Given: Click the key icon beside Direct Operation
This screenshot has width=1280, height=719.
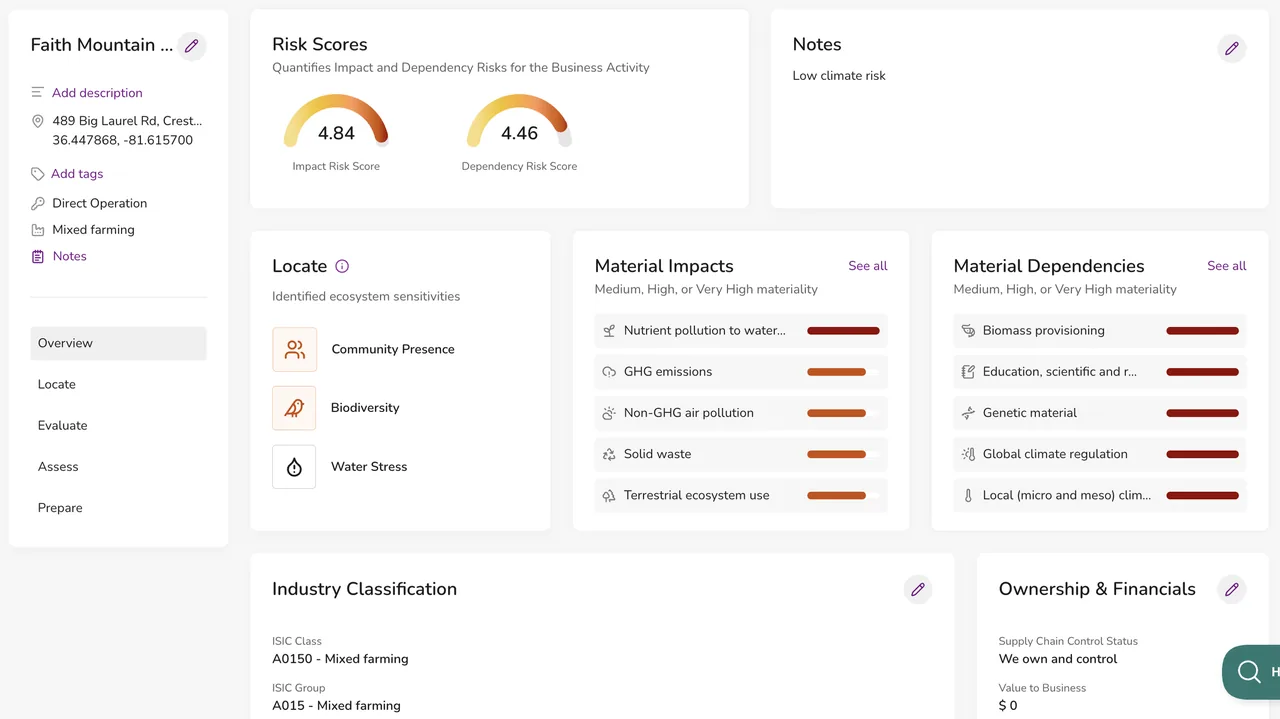Looking at the screenshot, I should click(x=38, y=203).
